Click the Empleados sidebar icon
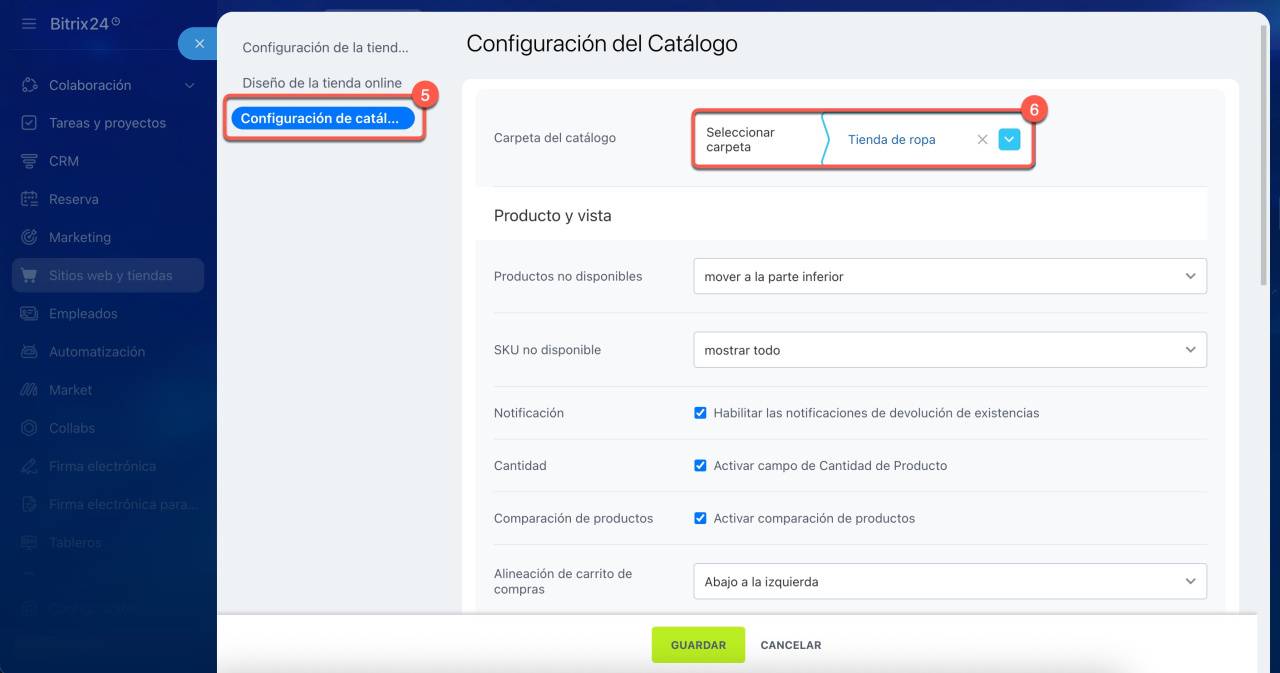Viewport: 1280px width, 673px height. (x=30, y=314)
